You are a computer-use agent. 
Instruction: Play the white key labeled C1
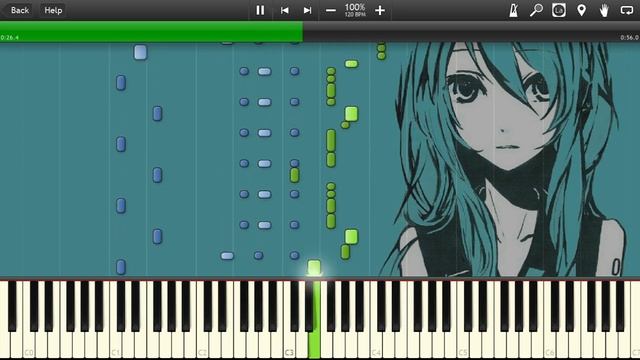click(x=115, y=343)
